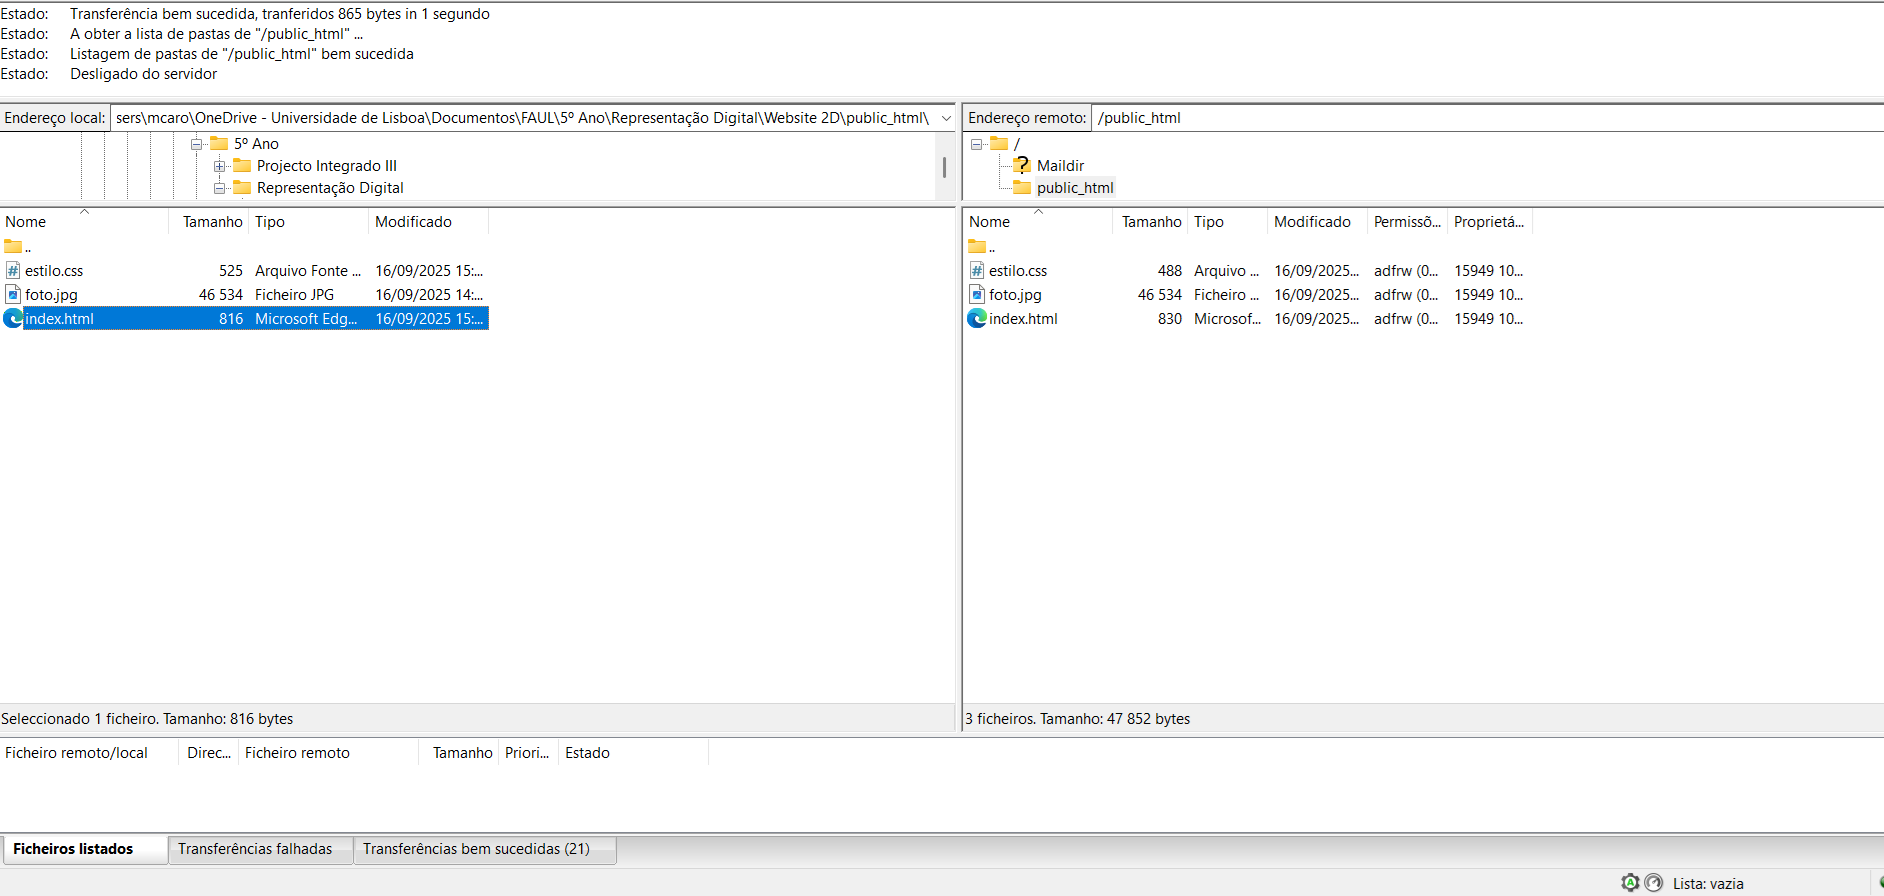Viewport: 1884px width, 896px height.
Task: Click the remote index.html Edge icon
Action: pos(977,319)
